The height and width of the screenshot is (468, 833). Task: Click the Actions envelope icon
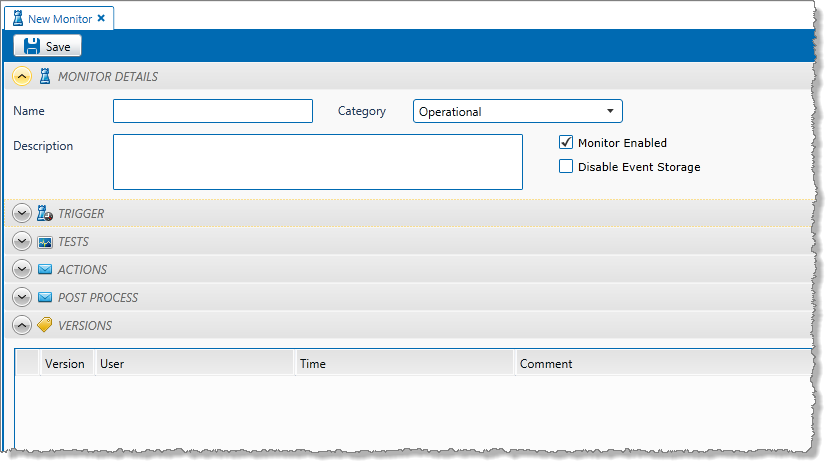tap(45, 269)
